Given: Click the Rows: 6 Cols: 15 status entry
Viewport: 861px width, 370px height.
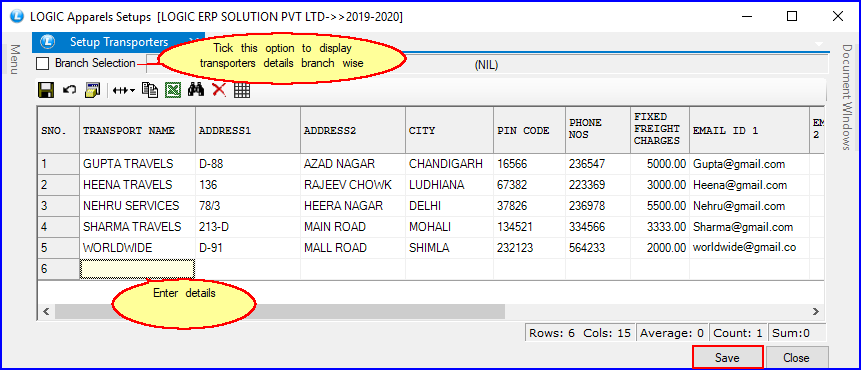Looking at the screenshot, I should [x=579, y=333].
